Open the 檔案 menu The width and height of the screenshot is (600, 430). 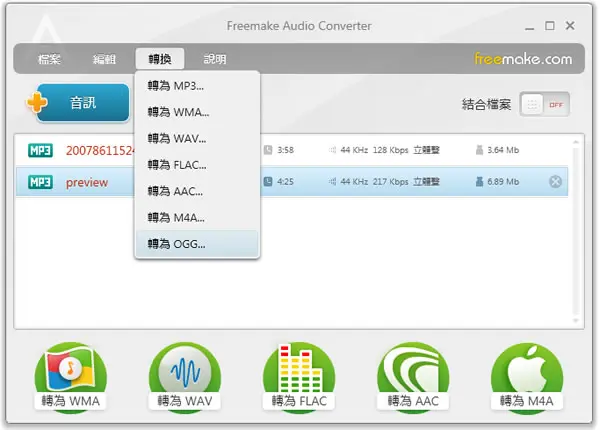click(49, 59)
